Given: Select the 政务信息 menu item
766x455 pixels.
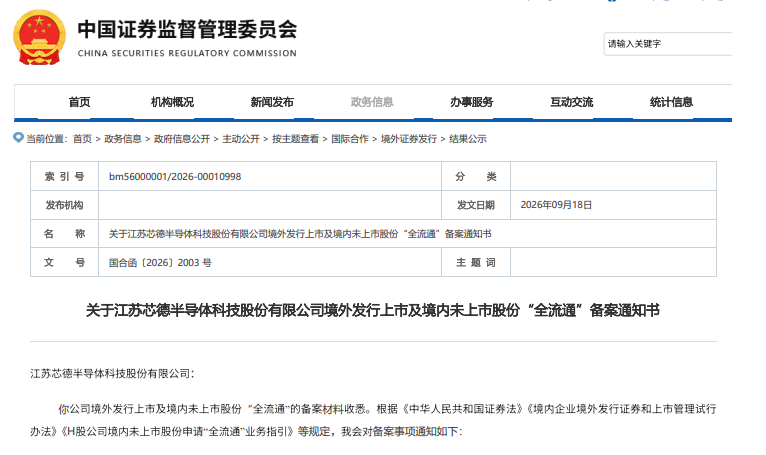Looking at the screenshot, I should (372, 102).
